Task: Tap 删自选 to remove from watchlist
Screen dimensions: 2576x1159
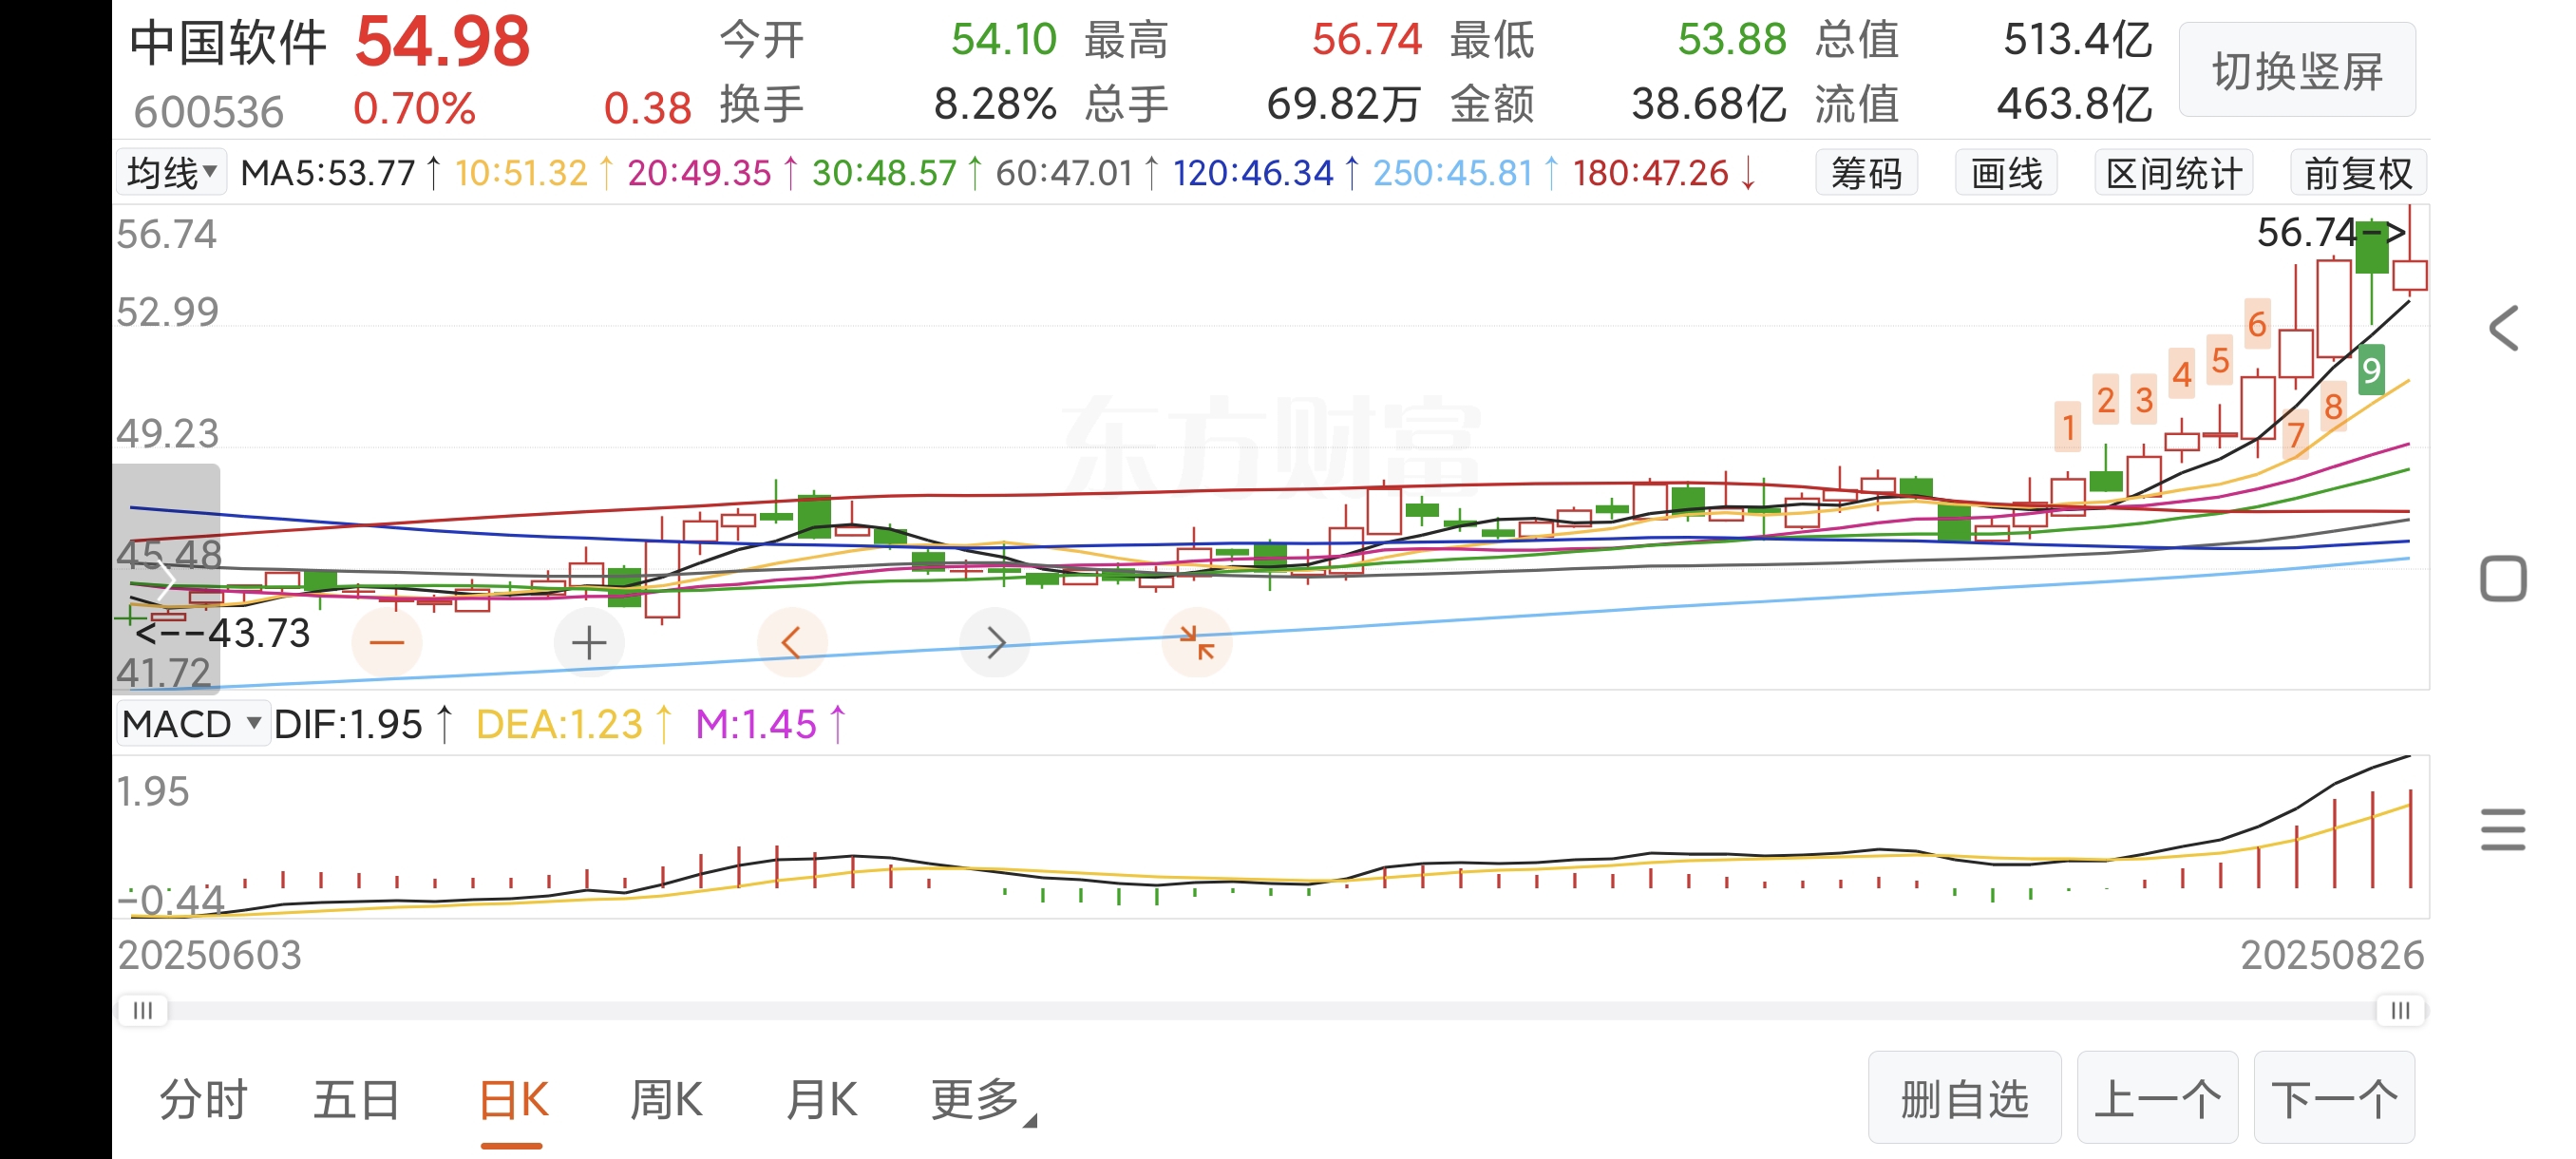Action: pos(1964,1098)
